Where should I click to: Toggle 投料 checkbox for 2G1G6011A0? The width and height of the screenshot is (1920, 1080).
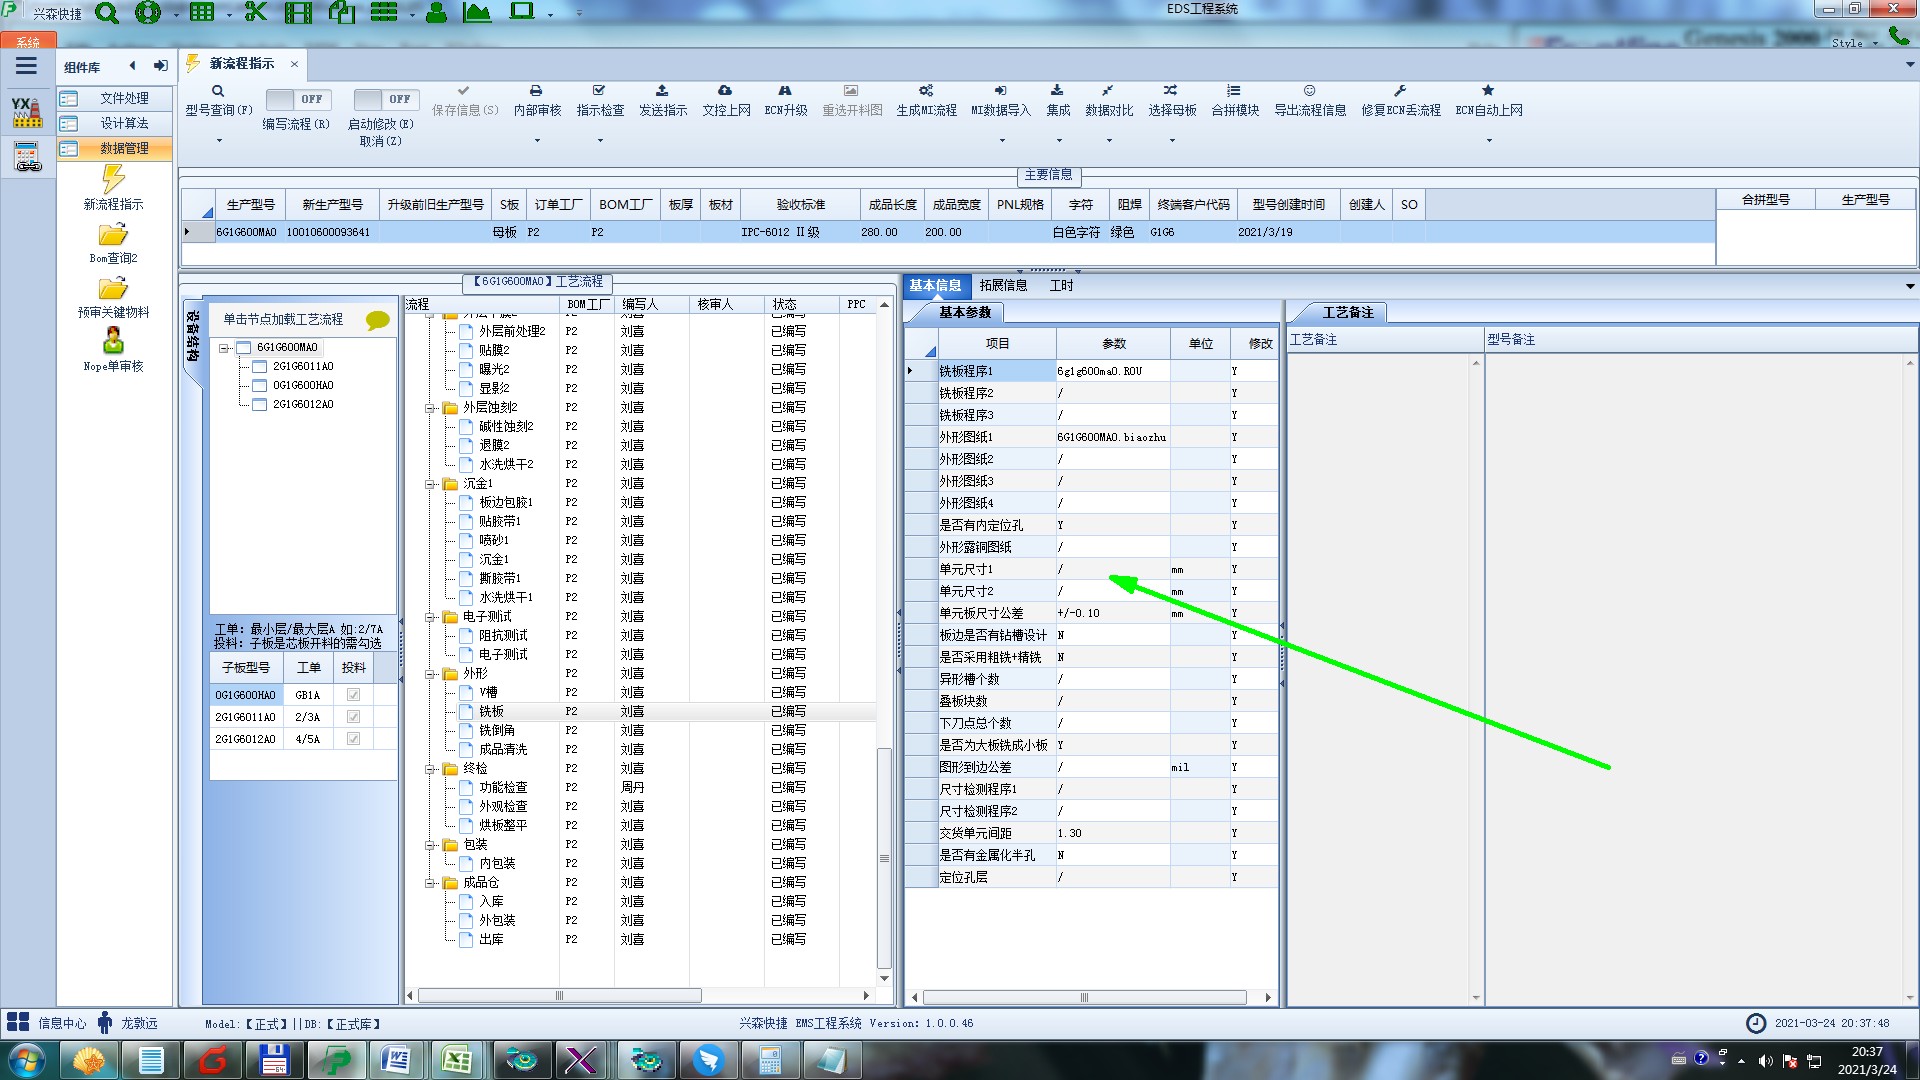coord(353,717)
